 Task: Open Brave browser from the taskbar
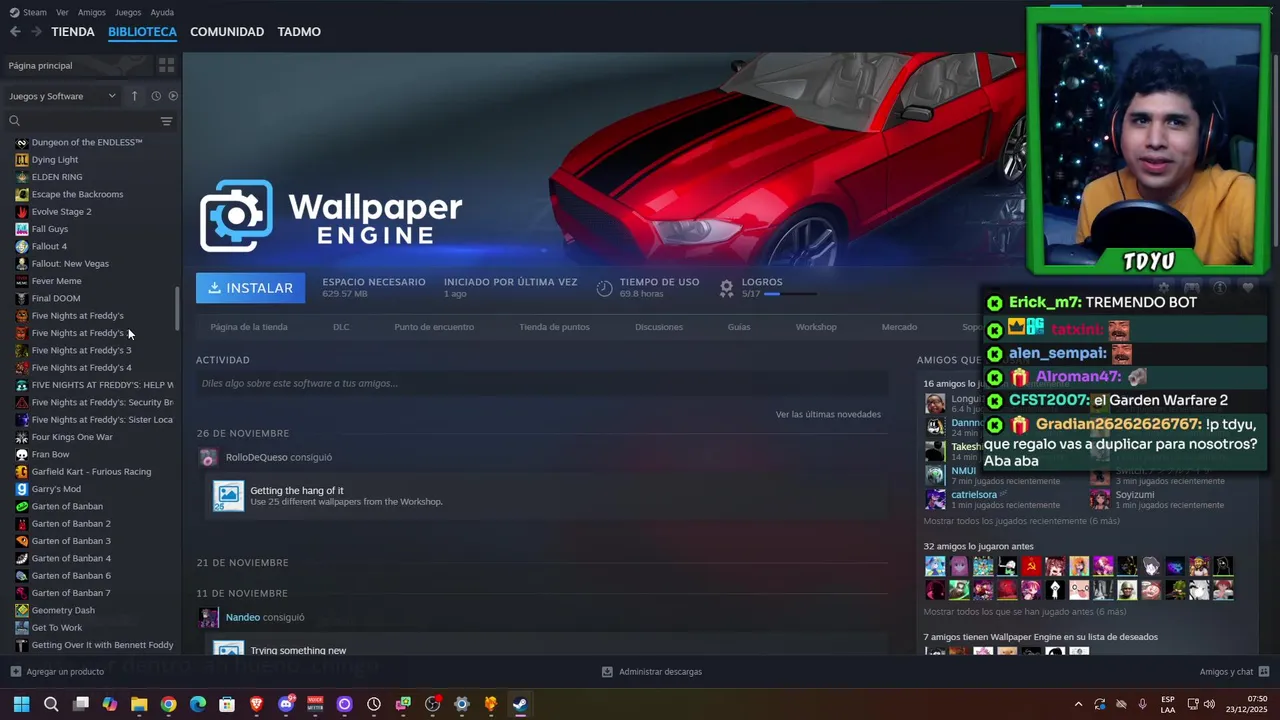257,704
